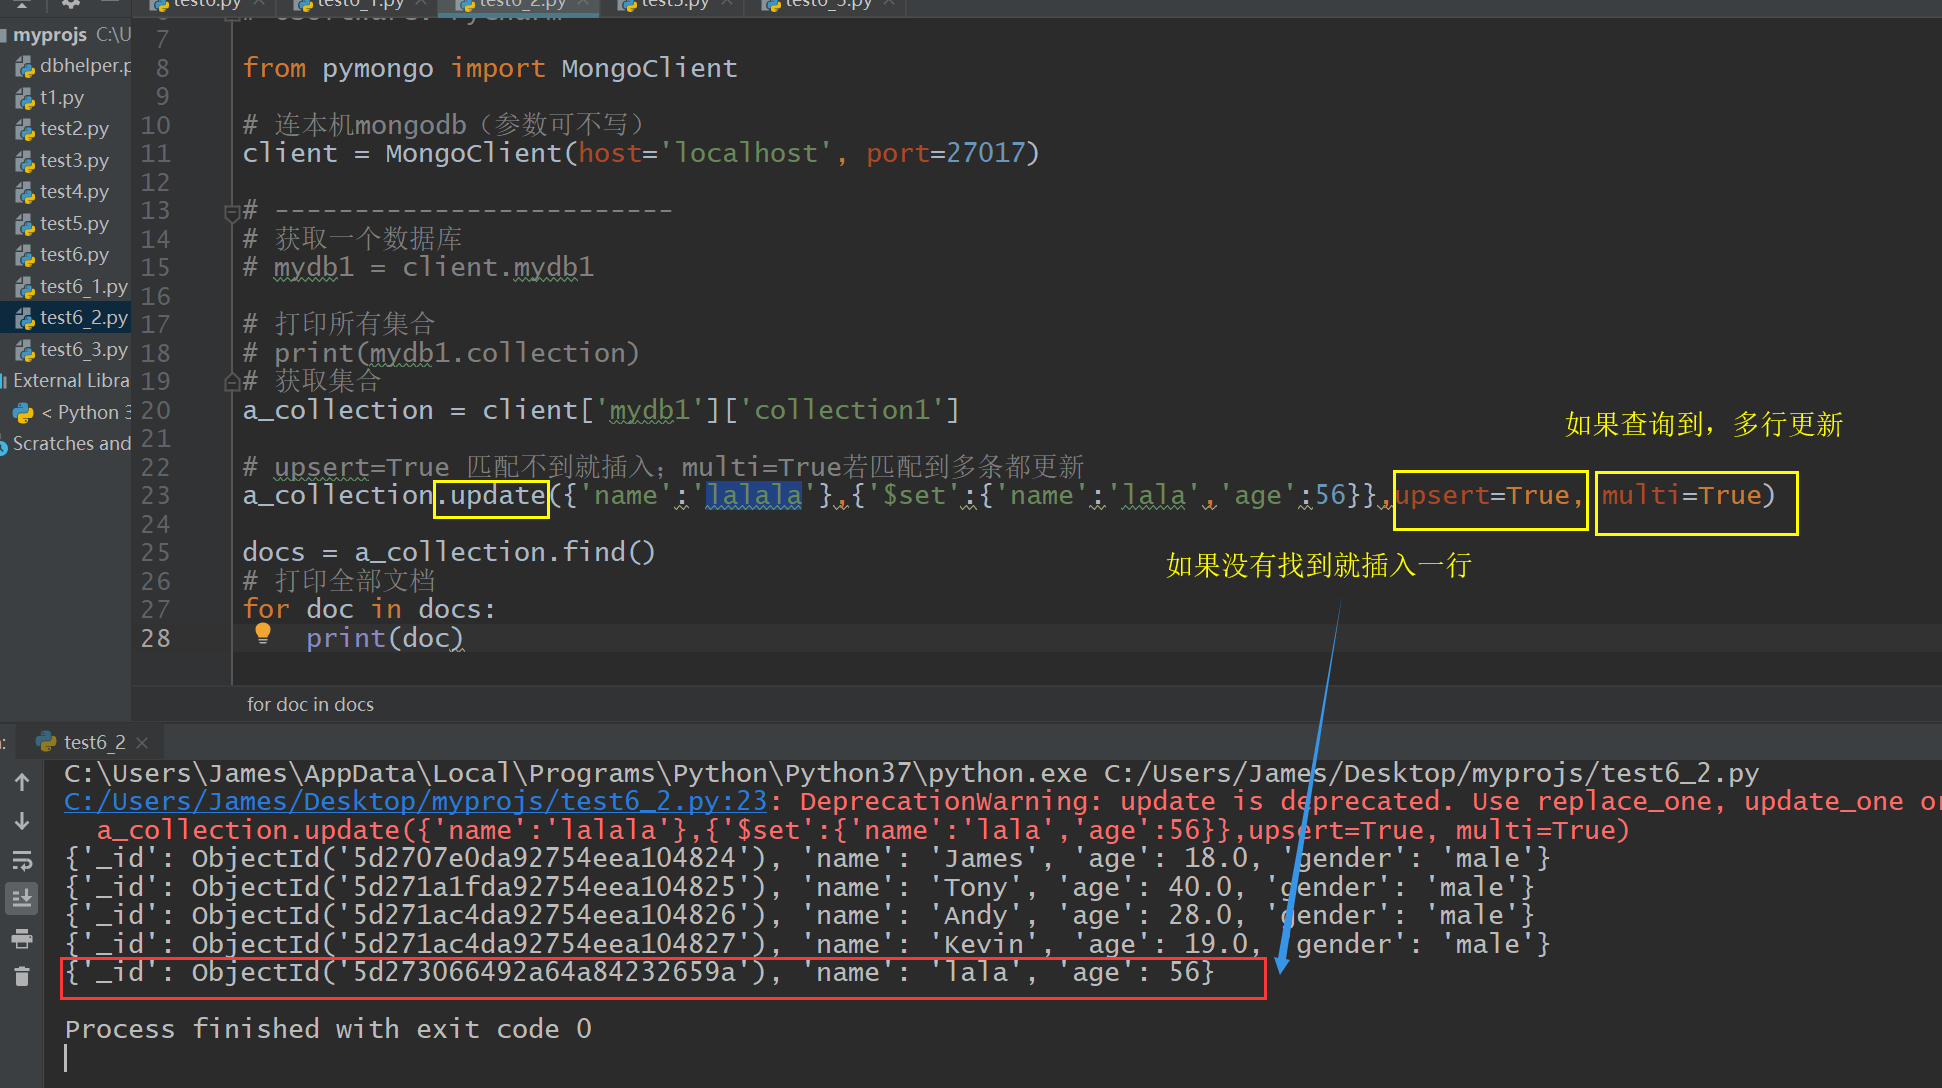
Task: Click line number 23 in the gutter
Action: pos(155,496)
